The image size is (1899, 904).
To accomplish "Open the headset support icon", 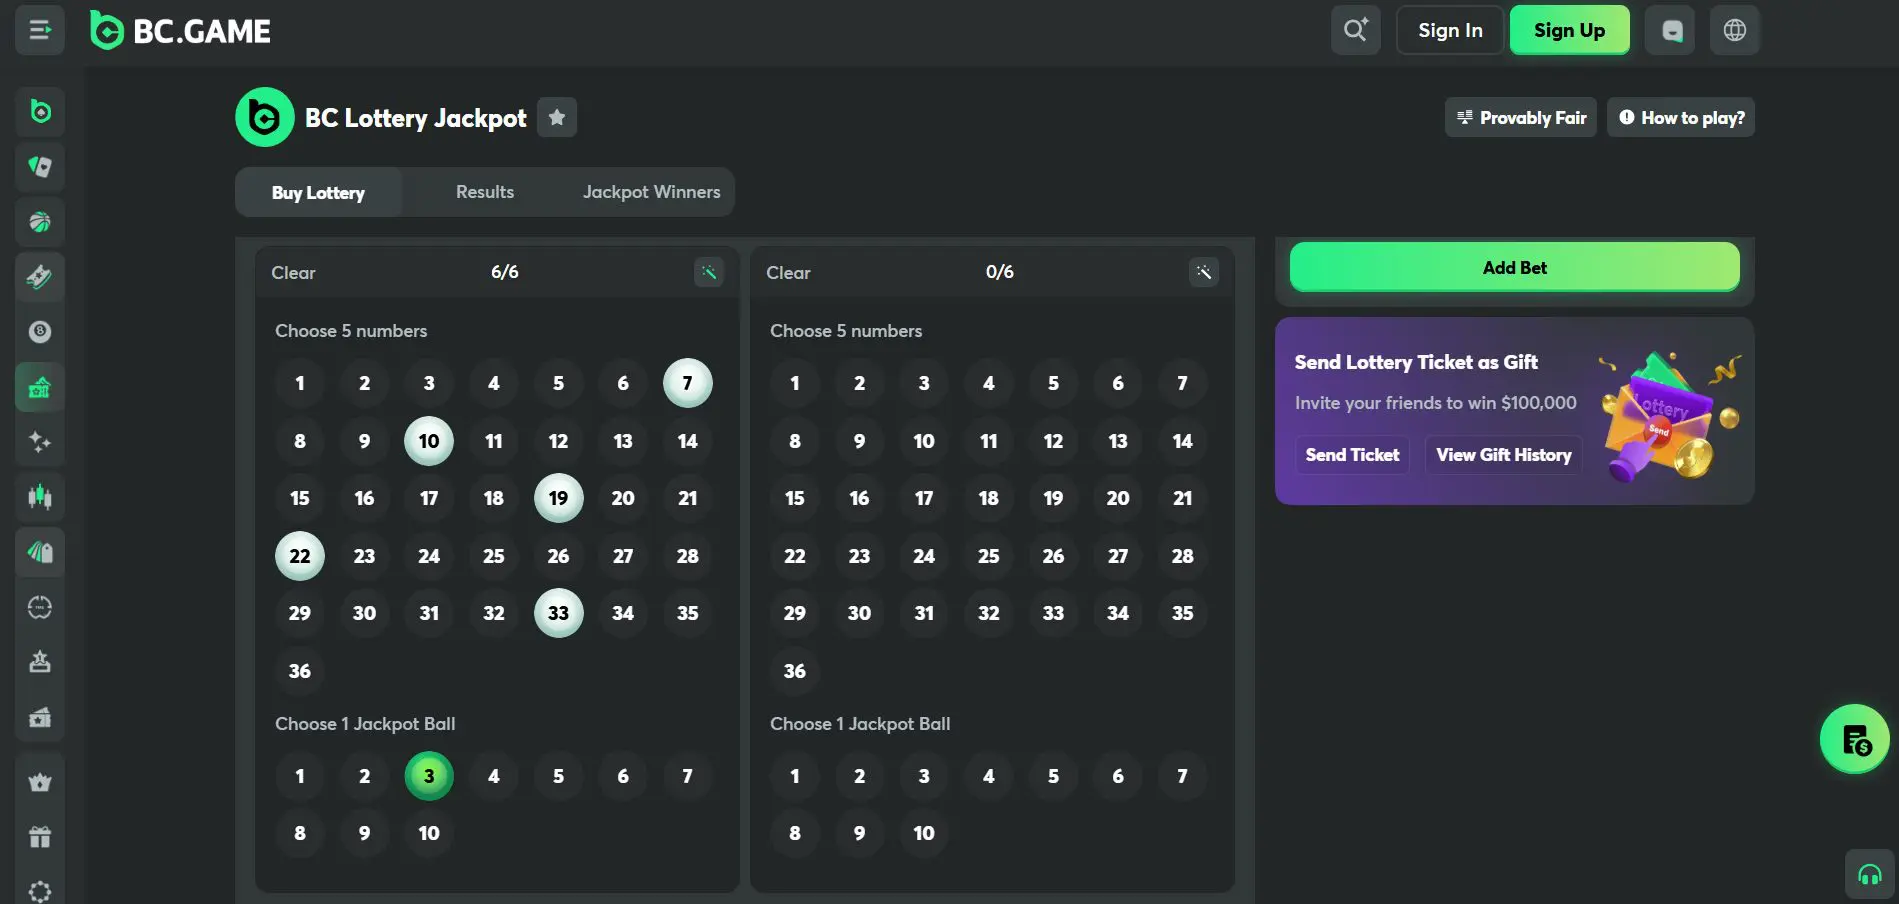I will click(1869, 875).
